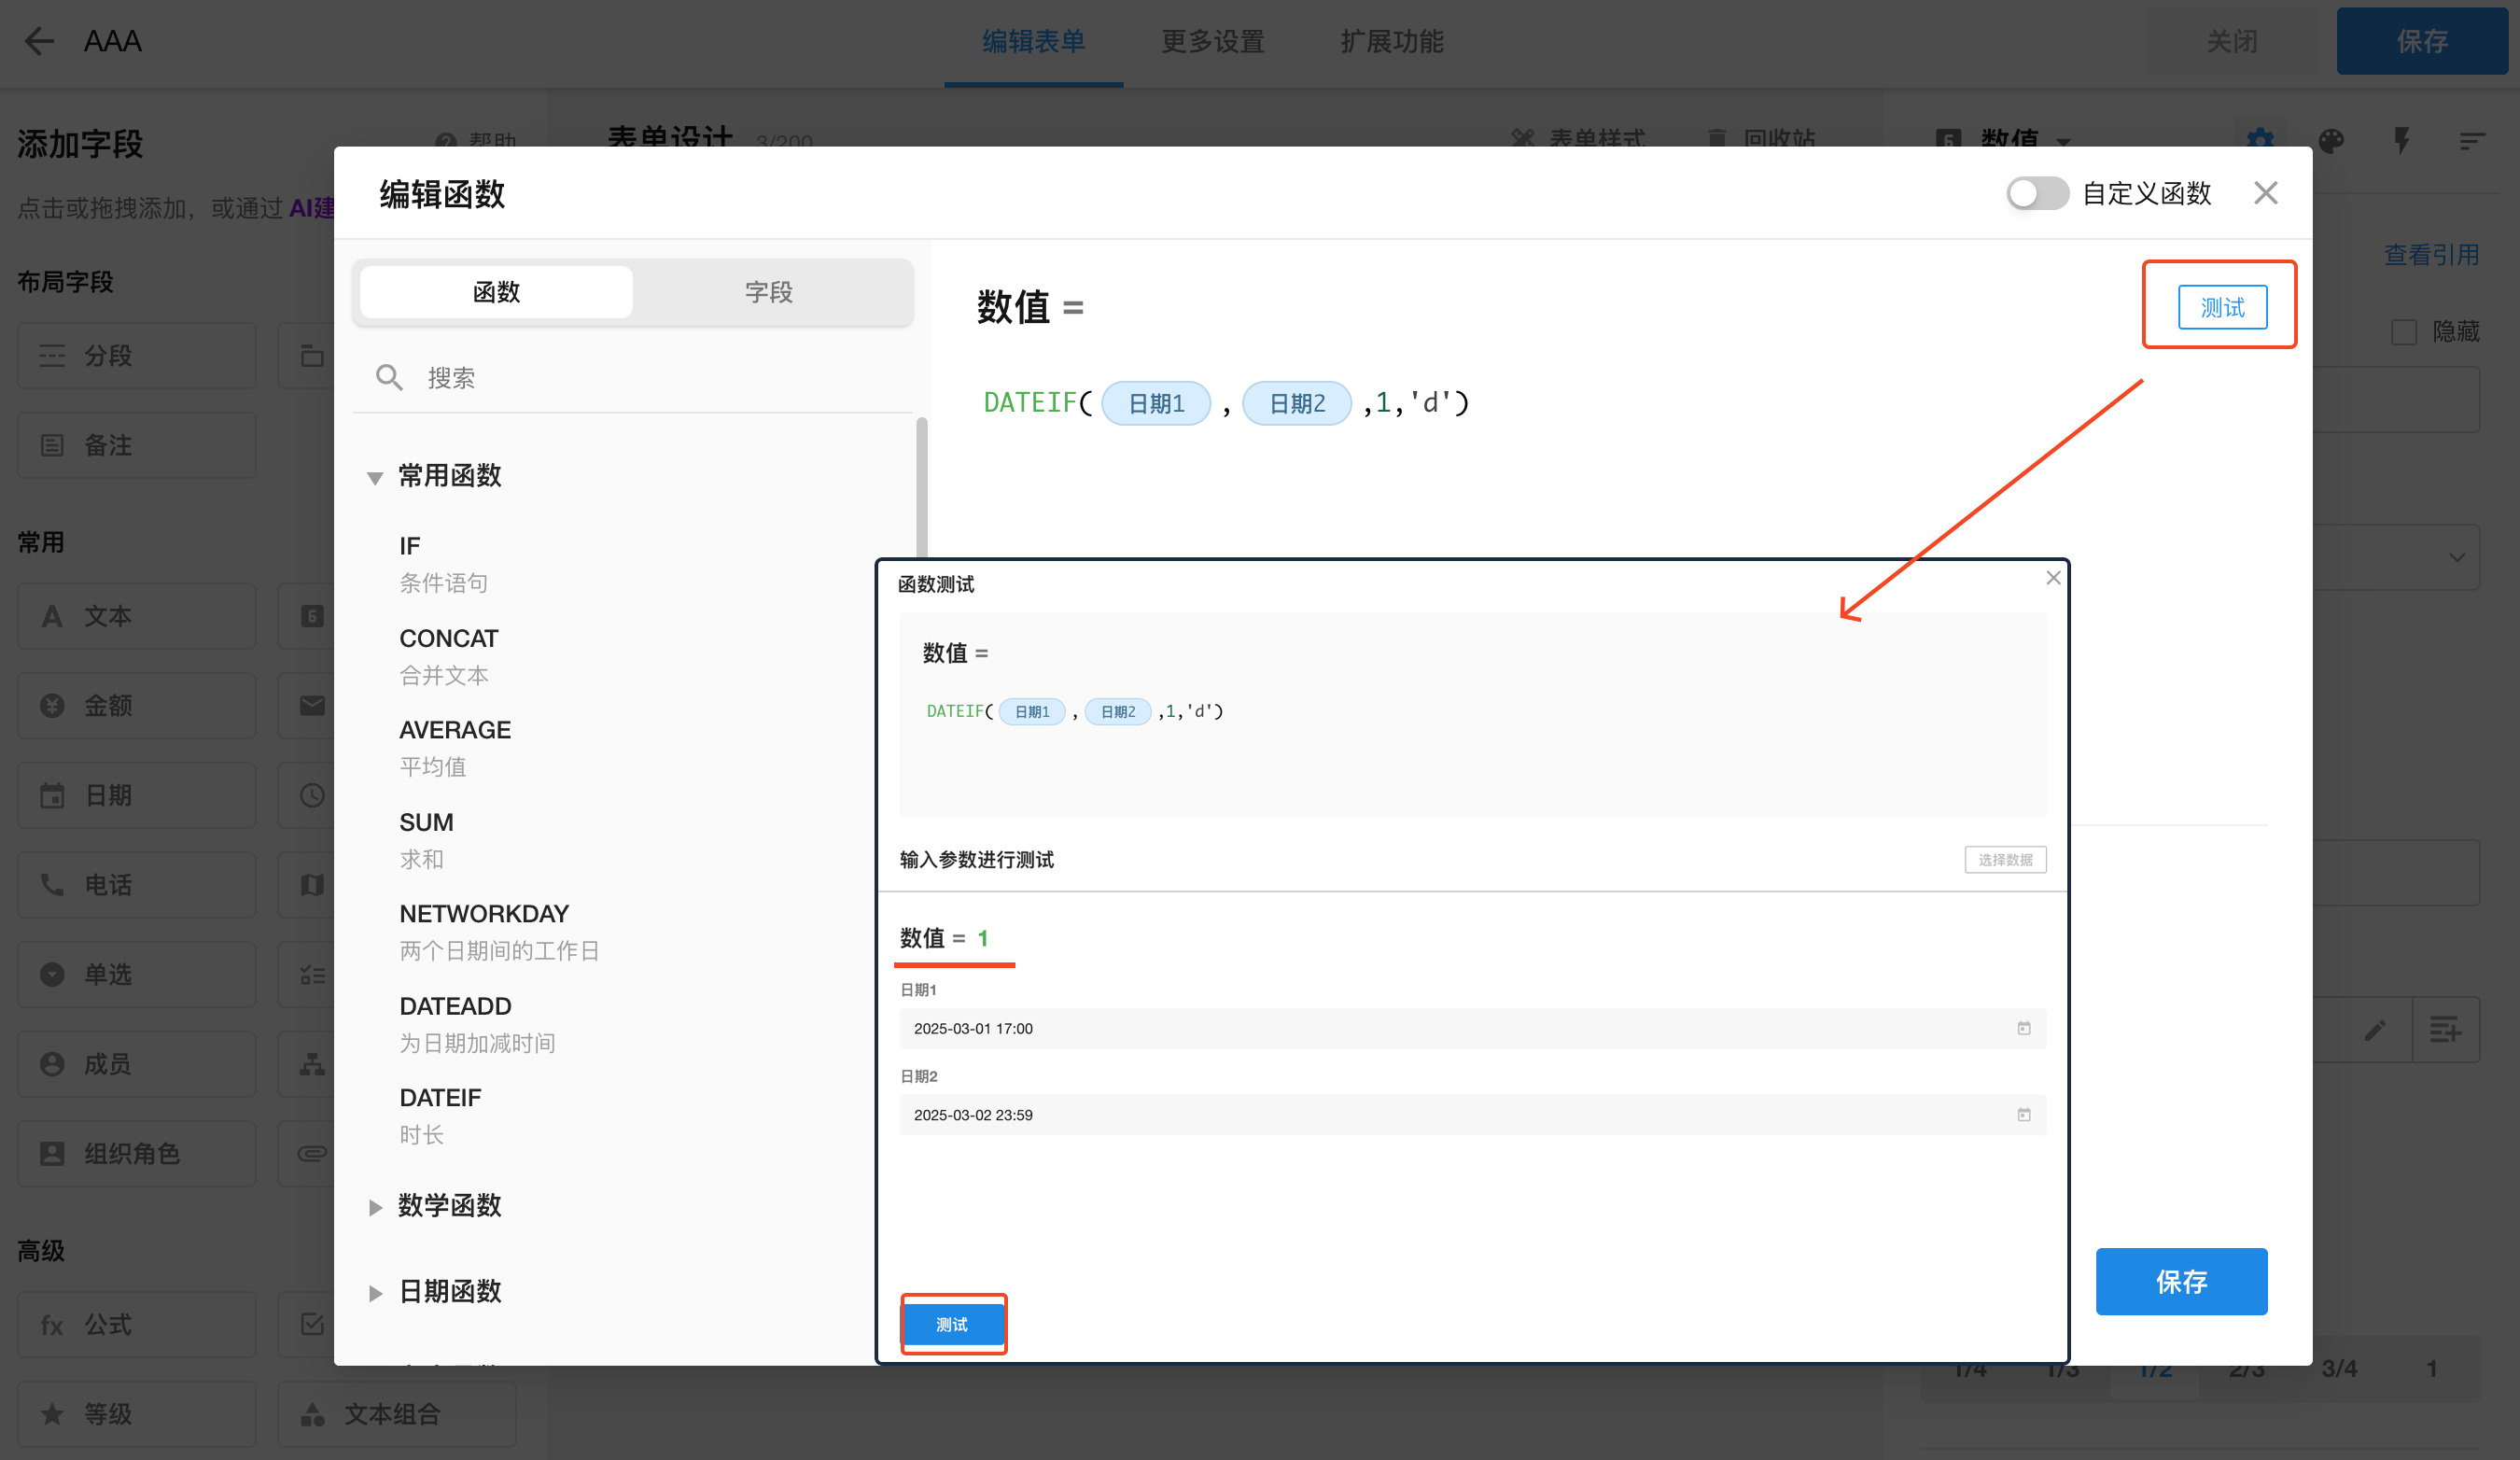
Task: Expand the 日期函数 group
Action: 375,1292
